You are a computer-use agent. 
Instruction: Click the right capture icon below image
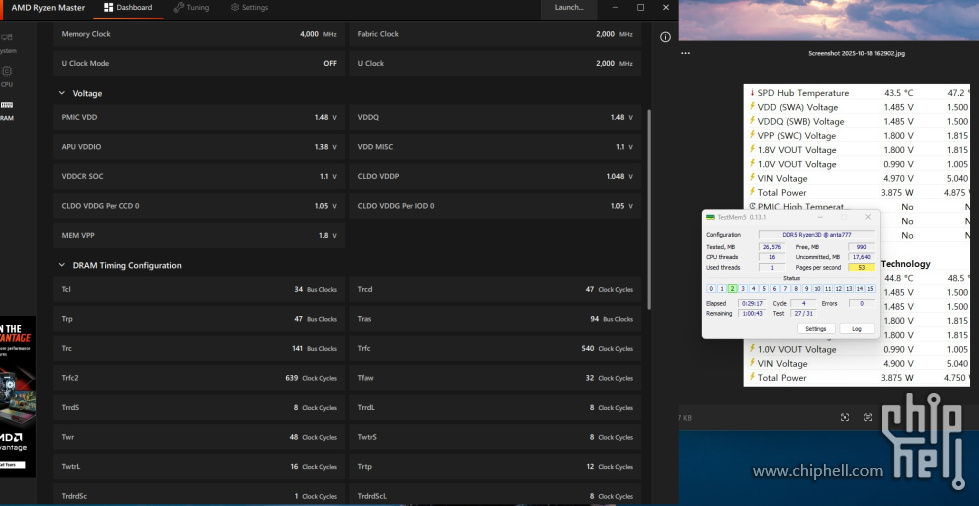[868, 417]
